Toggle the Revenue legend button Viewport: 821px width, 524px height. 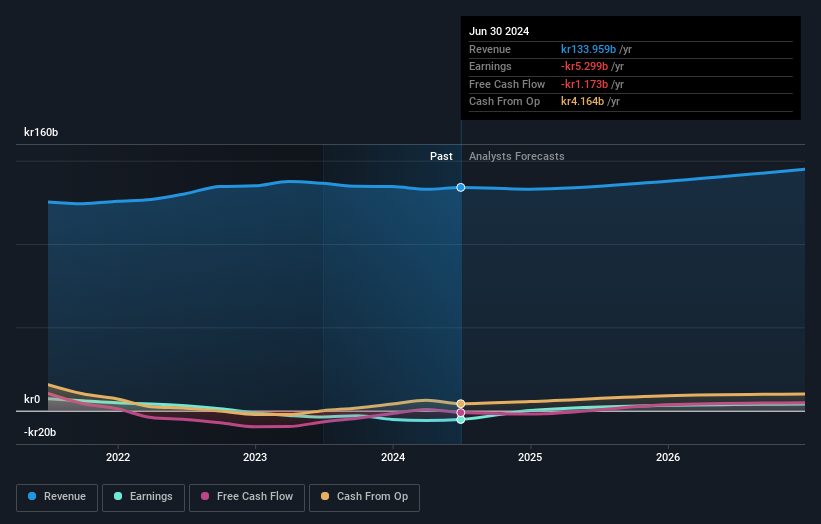(57, 497)
